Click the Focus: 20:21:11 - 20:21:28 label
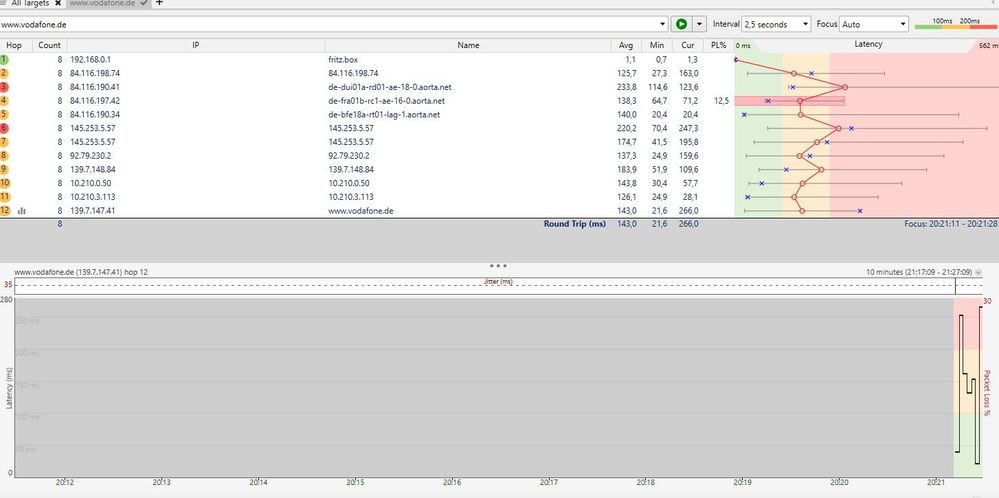The width and height of the screenshot is (999, 498). (x=950, y=224)
